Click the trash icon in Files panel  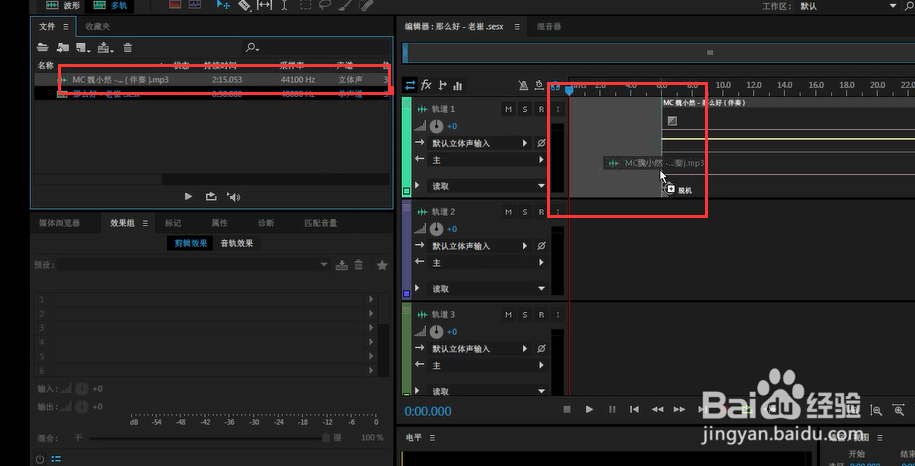point(128,48)
